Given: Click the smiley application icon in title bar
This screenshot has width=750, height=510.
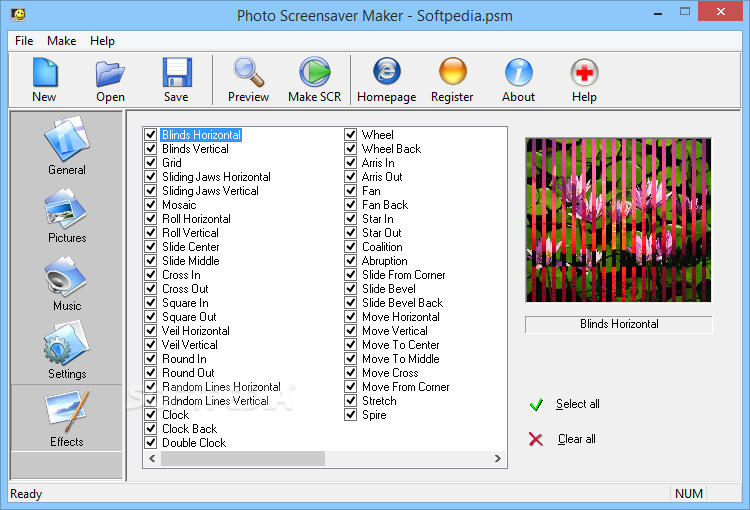Looking at the screenshot, I should pos(19,14).
